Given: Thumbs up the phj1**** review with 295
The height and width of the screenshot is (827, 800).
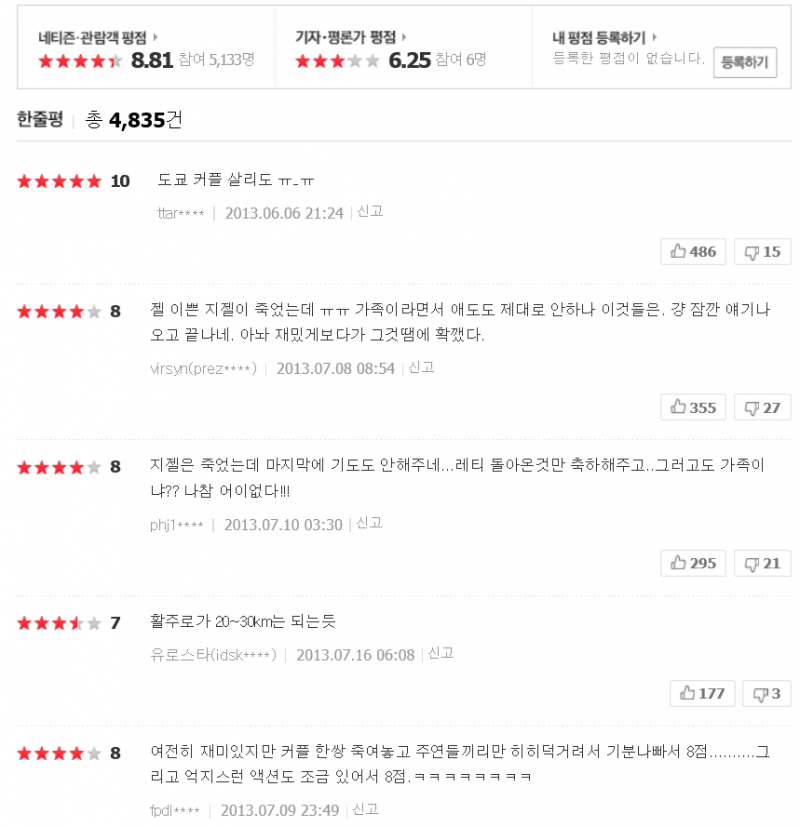Looking at the screenshot, I should point(693,563).
